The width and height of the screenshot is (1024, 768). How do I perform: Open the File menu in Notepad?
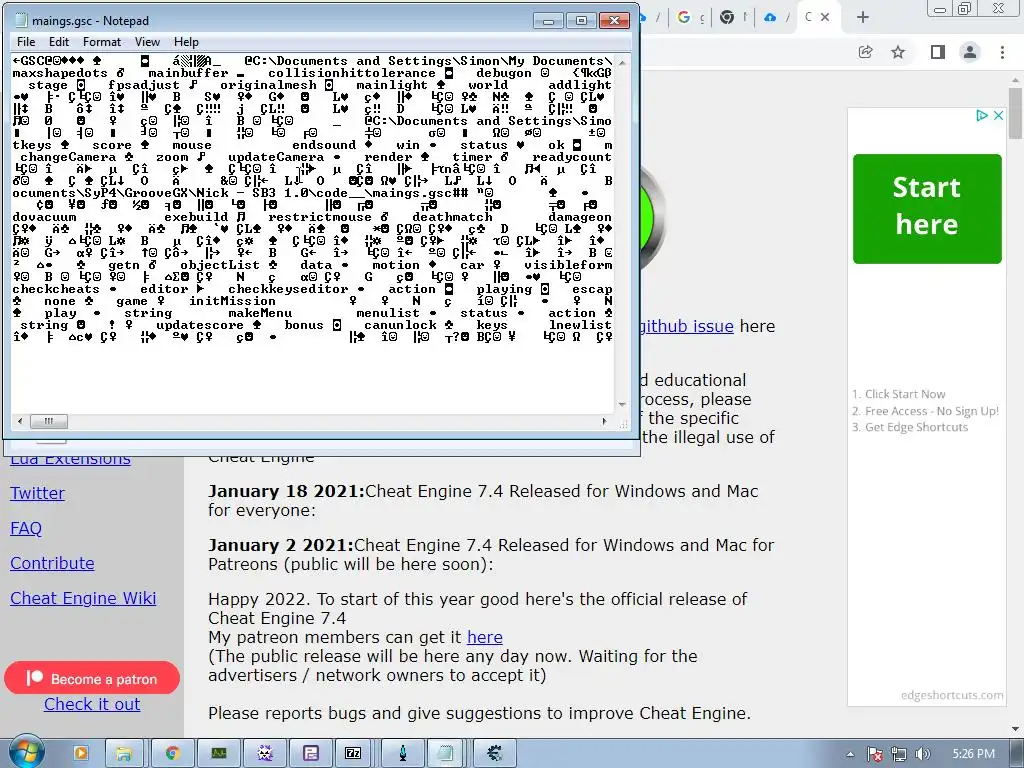[26, 42]
